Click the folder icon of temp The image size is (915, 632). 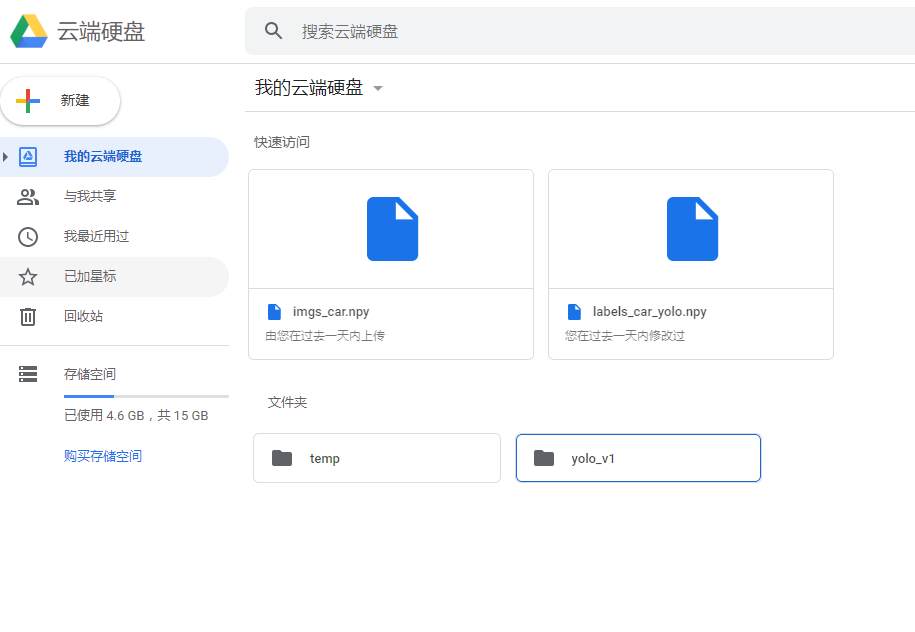[282, 458]
